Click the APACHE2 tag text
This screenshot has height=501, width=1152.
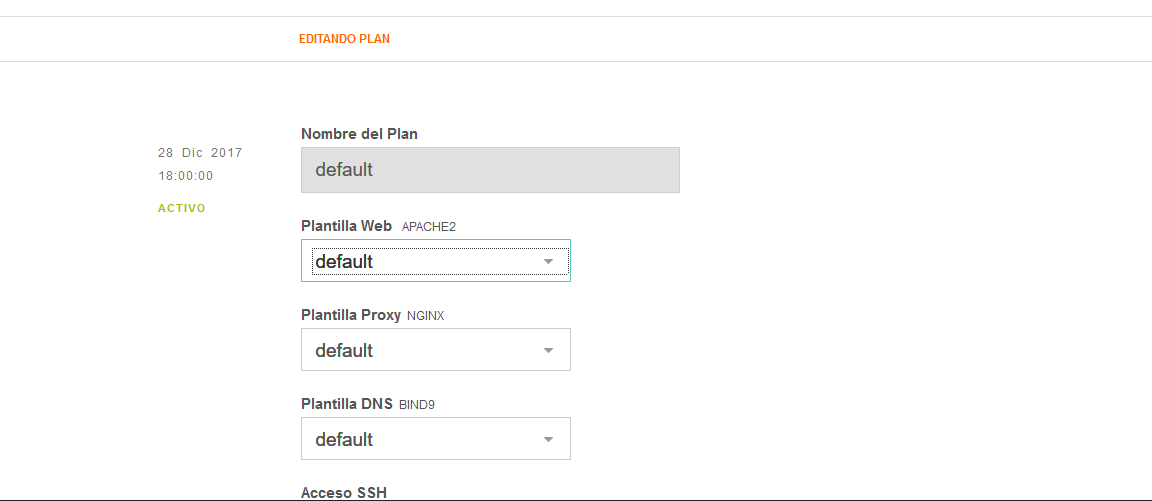click(429, 227)
